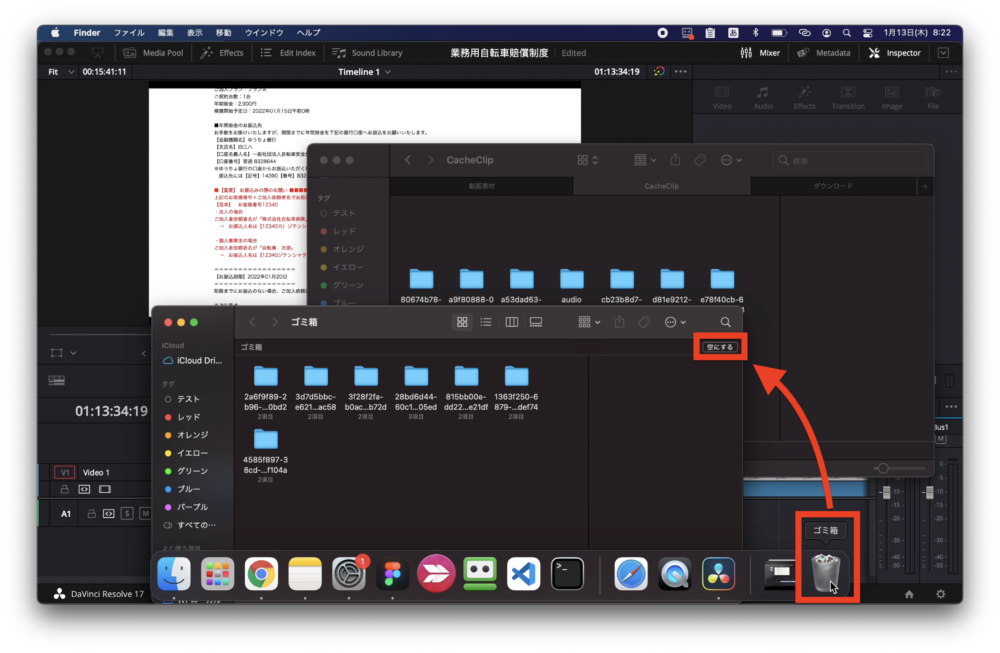Go back in the CacheClip Finder window
Viewport: 1000px width, 653px height.
pos(408,160)
